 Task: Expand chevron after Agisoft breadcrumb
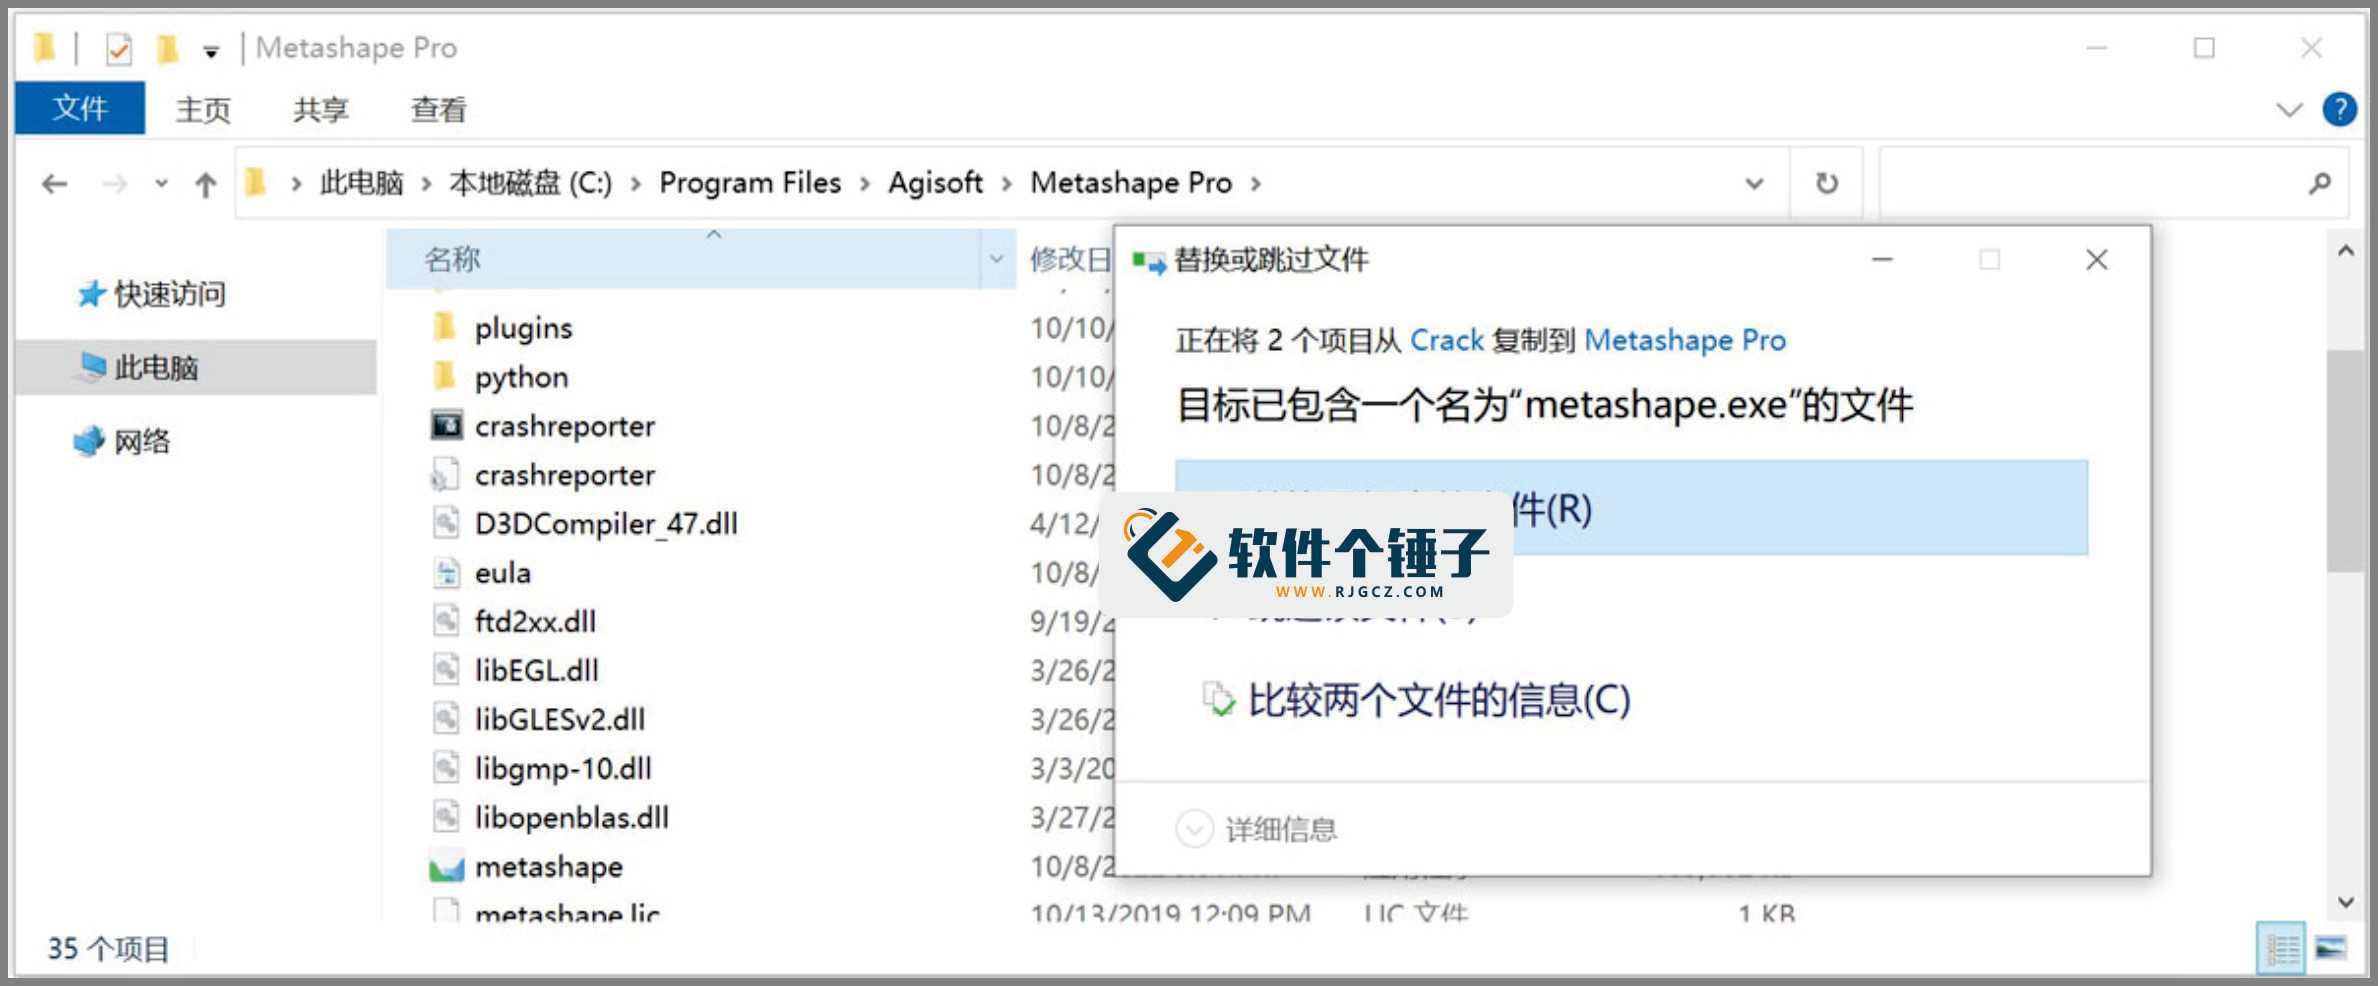point(1007,184)
